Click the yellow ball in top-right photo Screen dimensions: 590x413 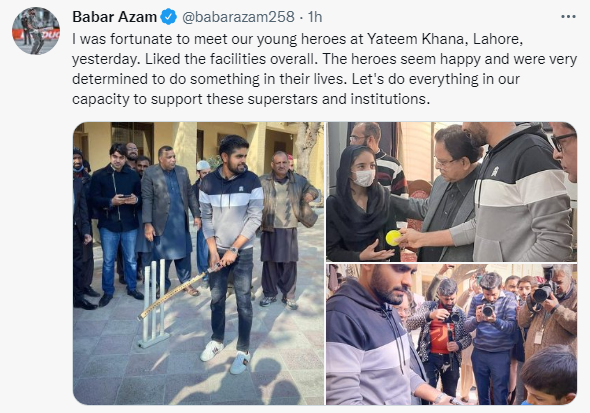[393, 238]
